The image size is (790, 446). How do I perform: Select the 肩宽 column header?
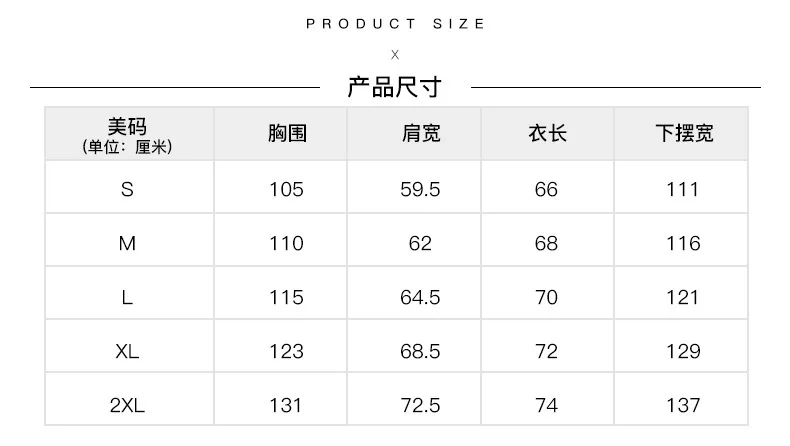pyautogui.click(x=421, y=134)
